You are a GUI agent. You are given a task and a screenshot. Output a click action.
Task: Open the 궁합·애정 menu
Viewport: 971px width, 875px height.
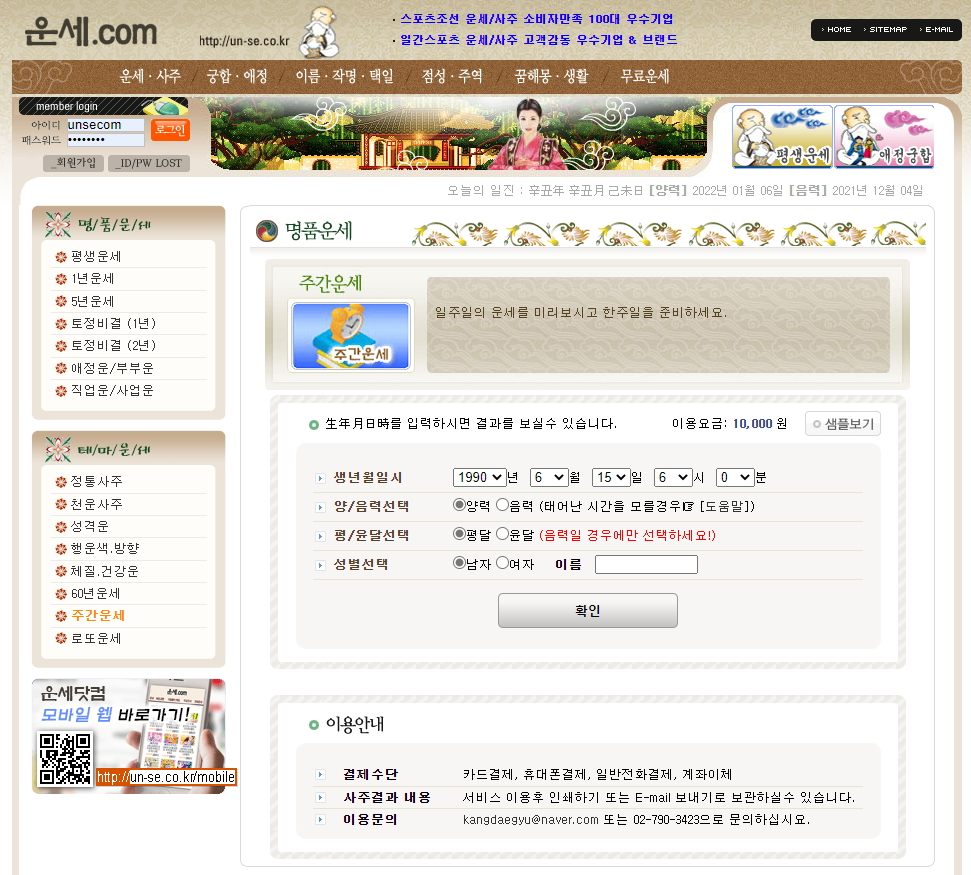point(237,76)
